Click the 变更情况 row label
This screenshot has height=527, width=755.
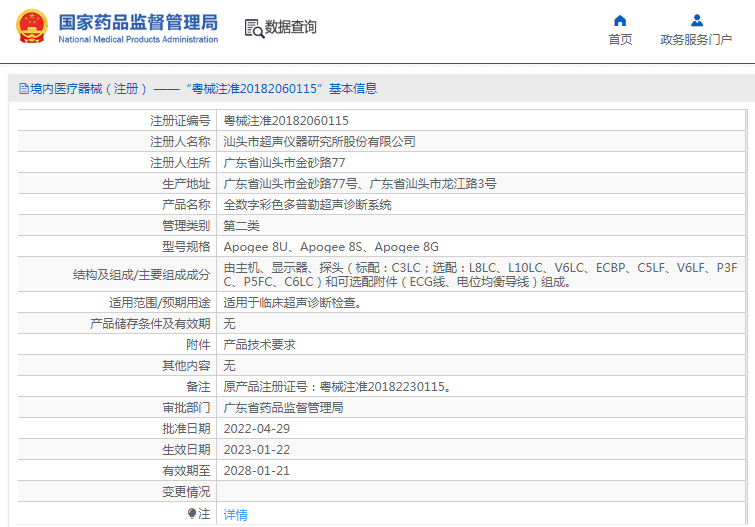(x=186, y=492)
